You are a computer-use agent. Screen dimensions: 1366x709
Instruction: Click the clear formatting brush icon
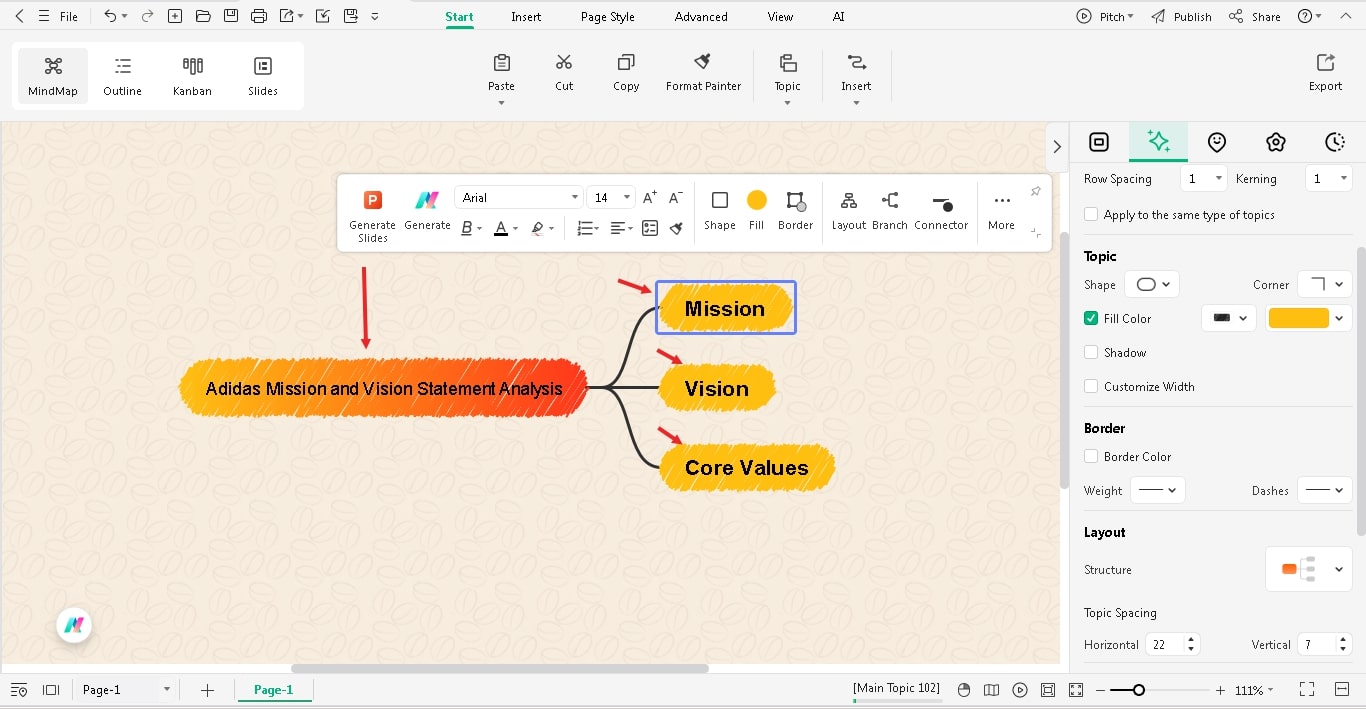676,228
